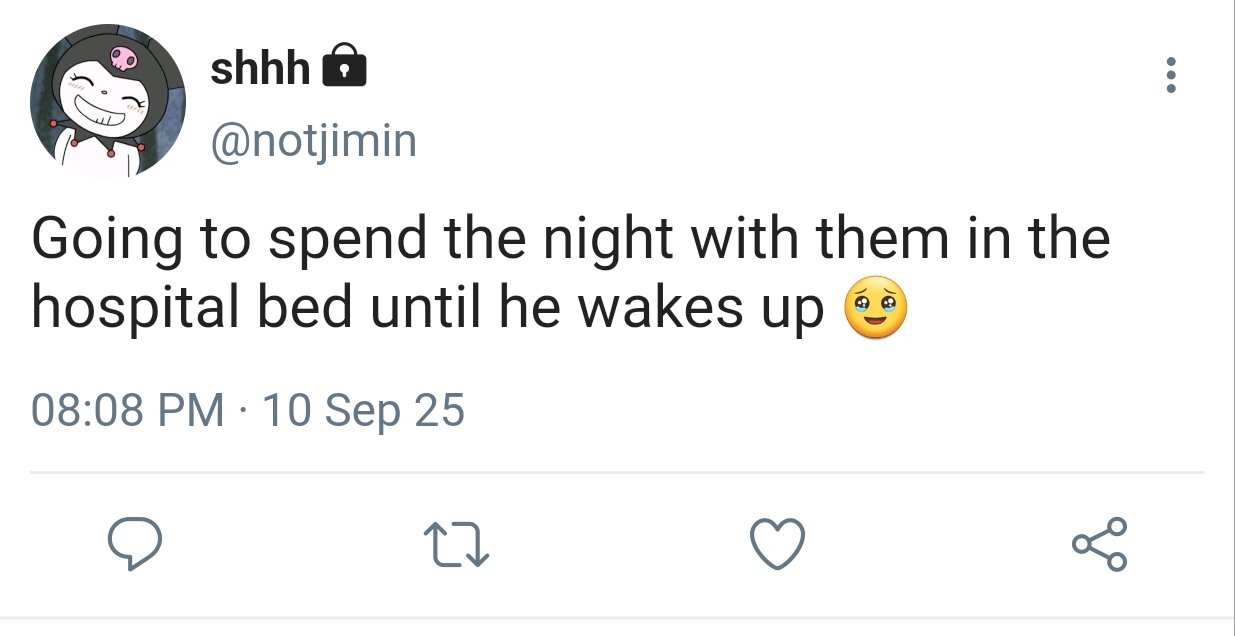Like the tweet with heart icon
The height and width of the screenshot is (636, 1235).
coord(777,545)
